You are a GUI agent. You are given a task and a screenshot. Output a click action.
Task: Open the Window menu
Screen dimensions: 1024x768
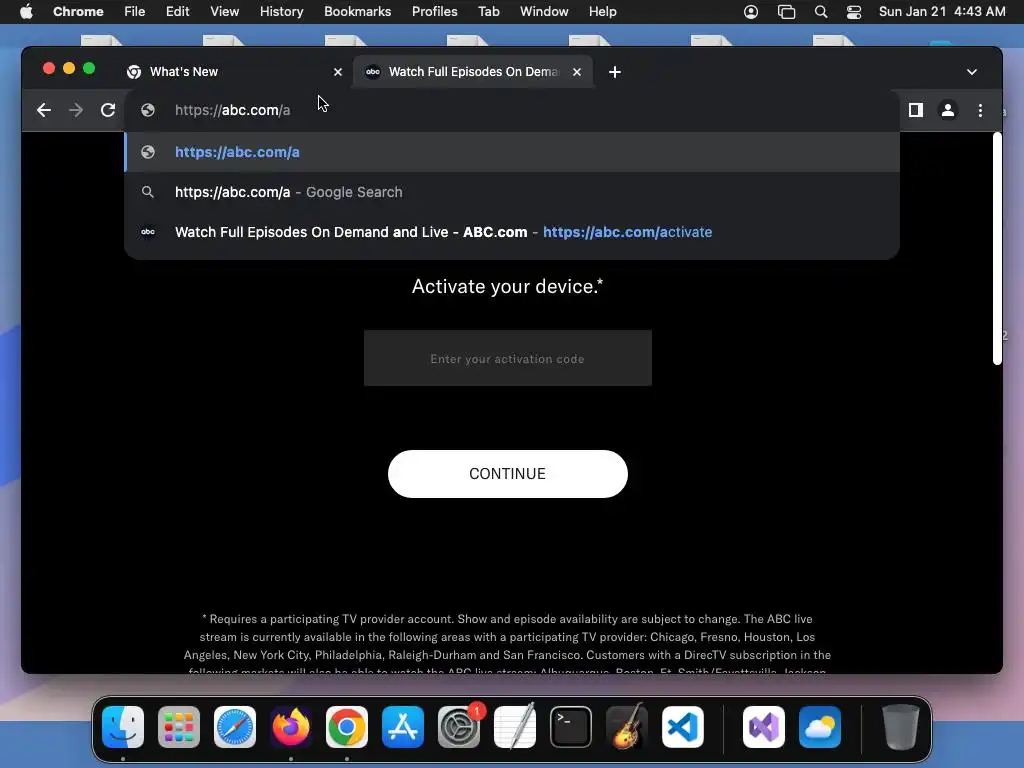[x=544, y=12]
